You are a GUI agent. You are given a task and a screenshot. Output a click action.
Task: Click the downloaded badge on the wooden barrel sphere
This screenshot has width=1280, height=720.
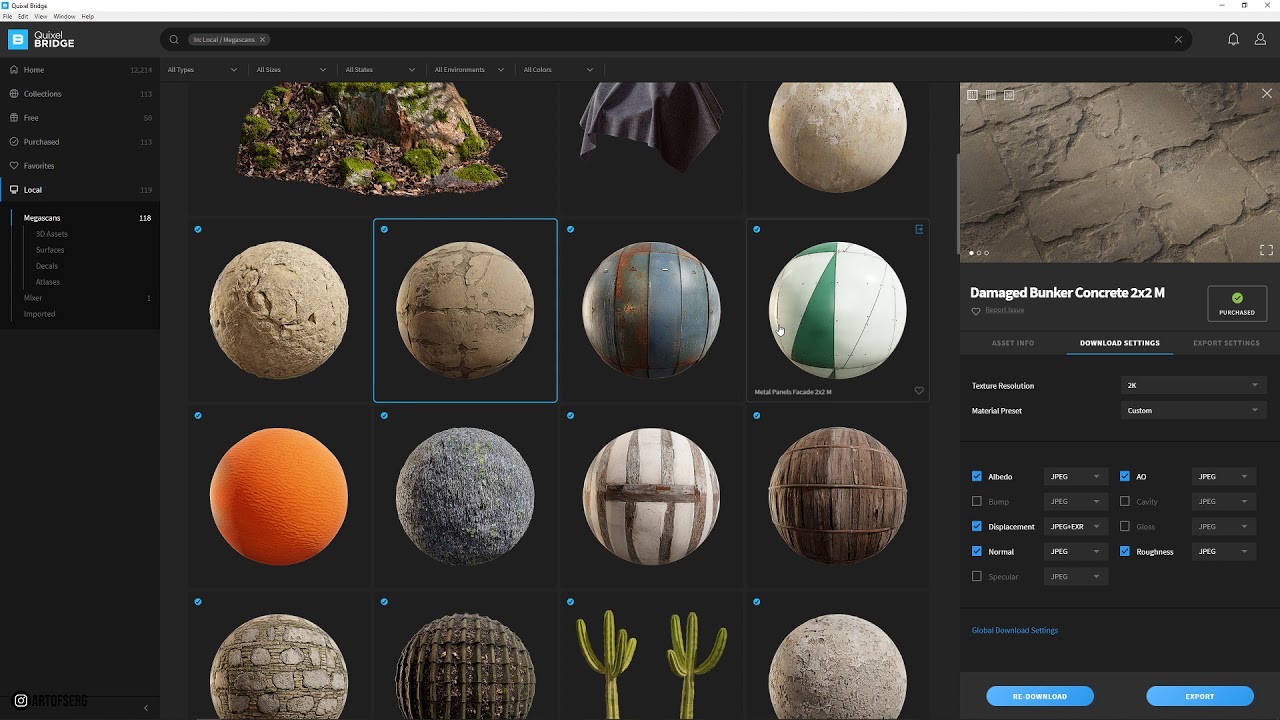tap(756, 415)
